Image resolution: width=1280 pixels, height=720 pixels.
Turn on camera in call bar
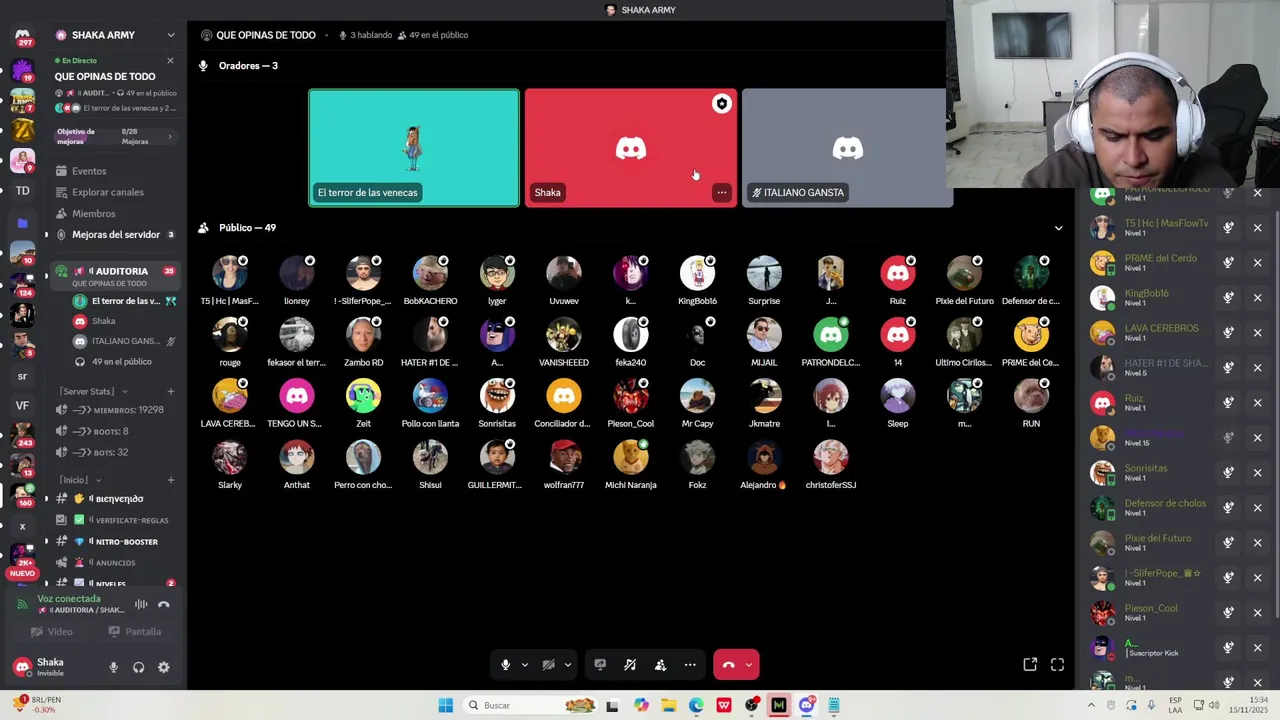pyautogui.click(x=548, y=665)
